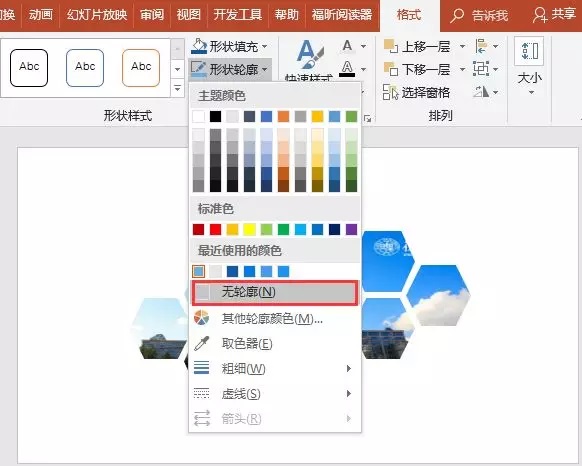
Task: Click the Rotate objects icon
Action: (x=481, y=91)
